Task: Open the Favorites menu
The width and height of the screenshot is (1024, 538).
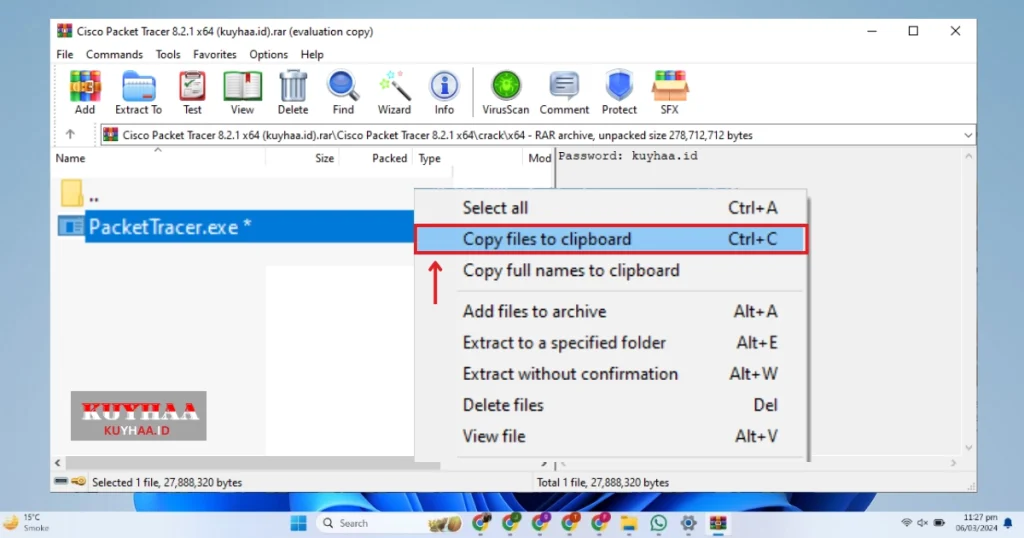Action: (x=215, y=54)
